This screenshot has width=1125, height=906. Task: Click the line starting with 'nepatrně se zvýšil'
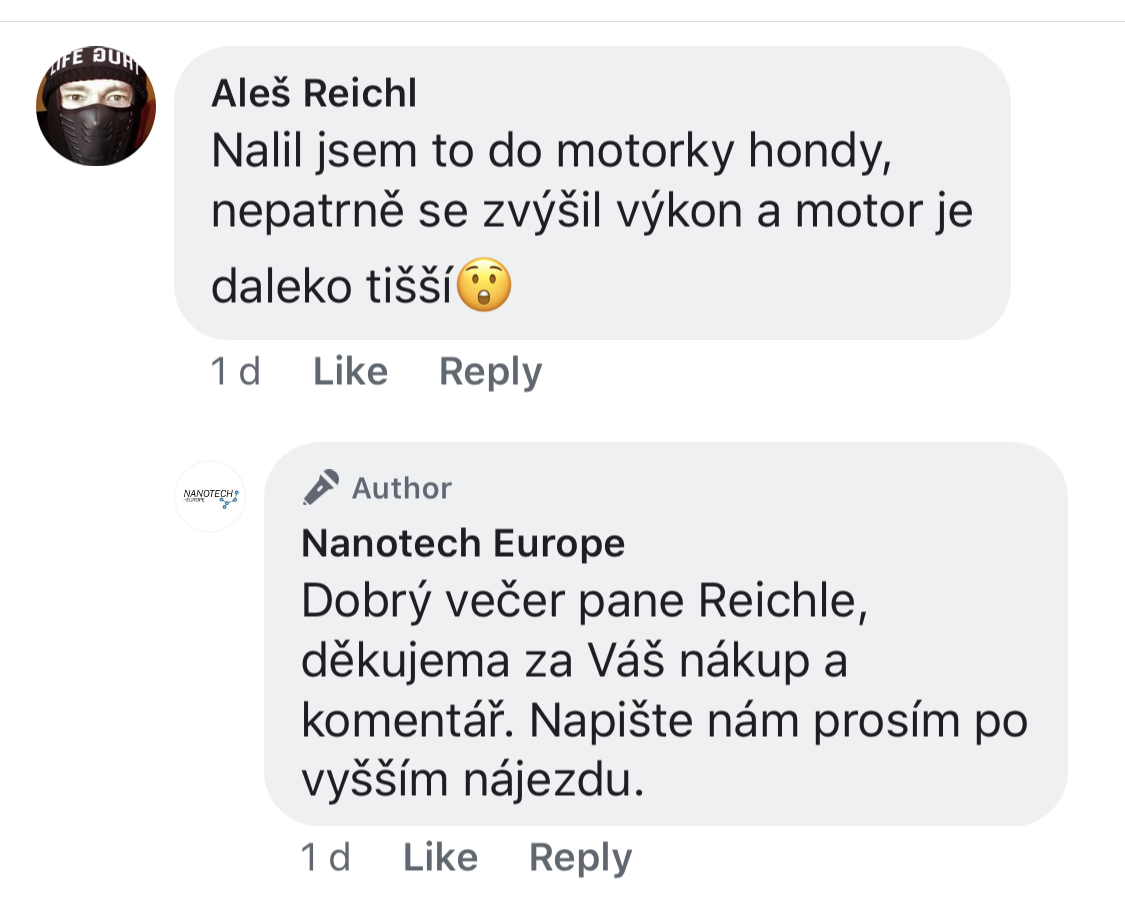click(x=592, y=215)
